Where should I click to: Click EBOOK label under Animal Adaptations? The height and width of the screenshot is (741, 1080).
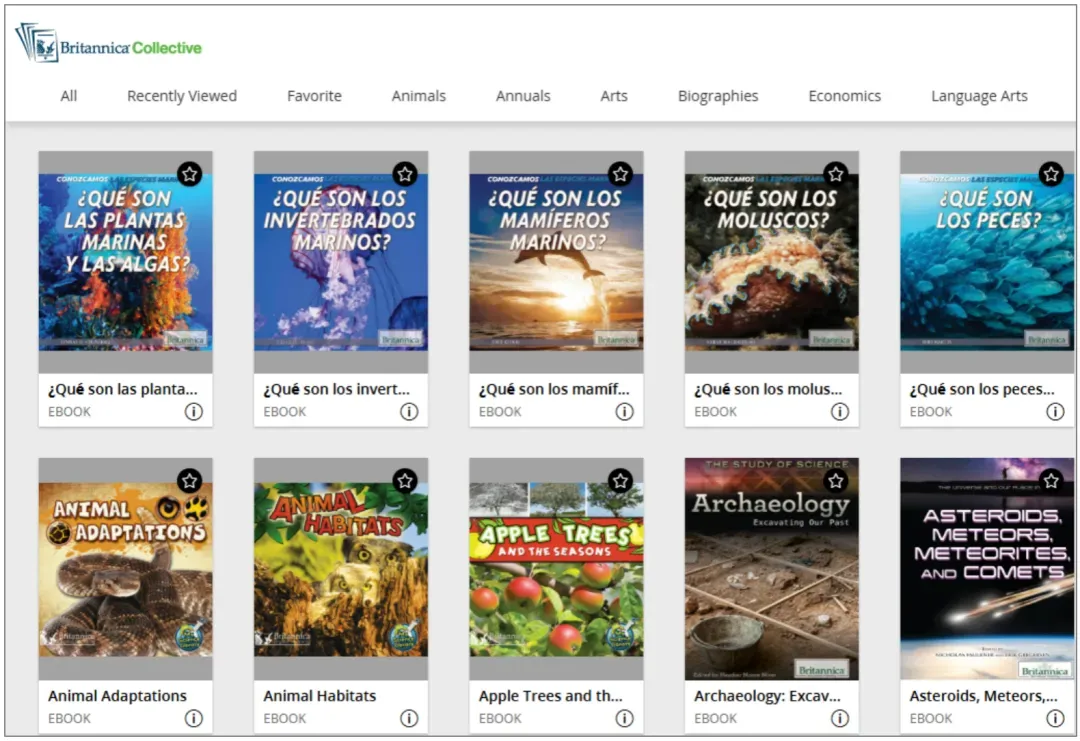(x=70, y=718)
